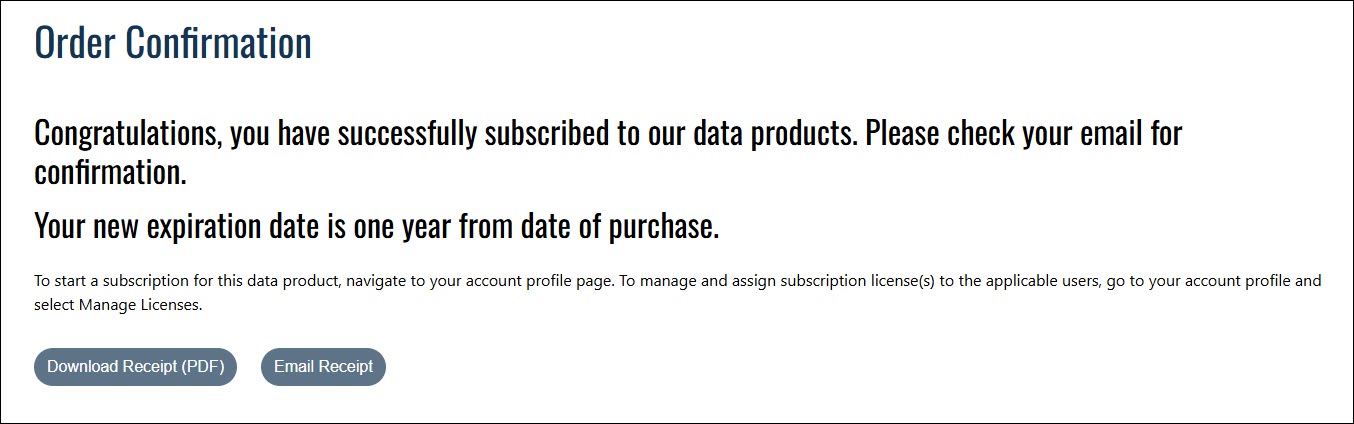
Task: Click the 'account profile page' text
Action: point(541,282)
